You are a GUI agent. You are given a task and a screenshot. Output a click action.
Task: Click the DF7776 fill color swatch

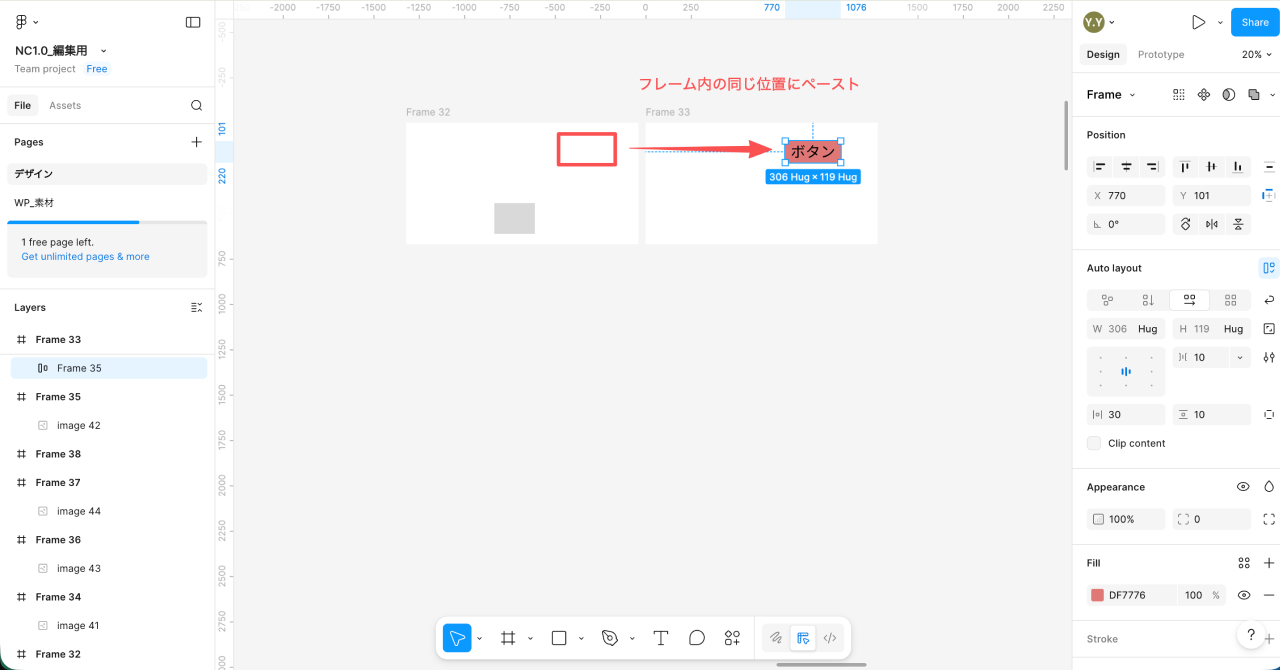coord(1097,595)
